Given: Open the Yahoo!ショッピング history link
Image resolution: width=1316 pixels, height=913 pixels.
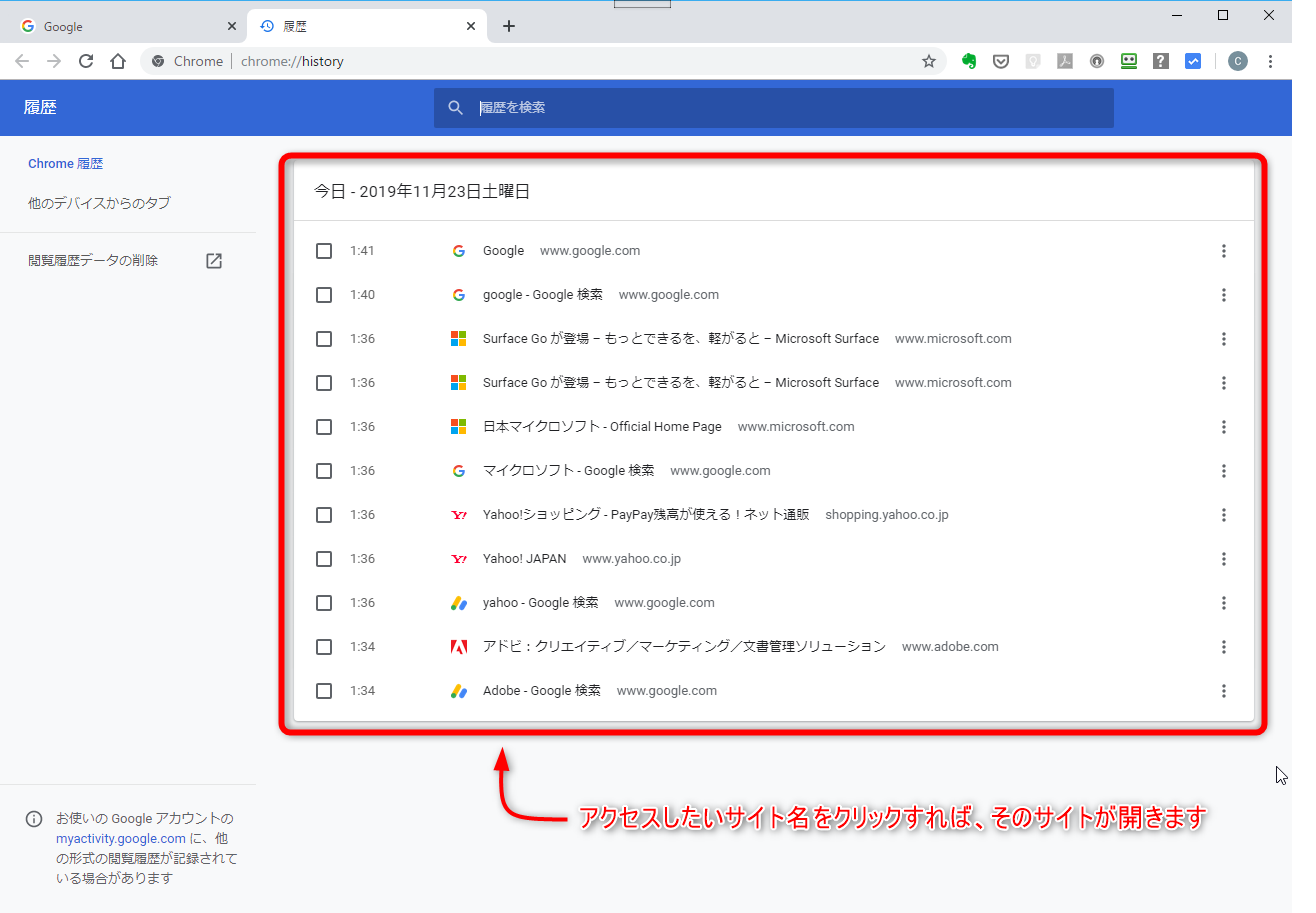Looking at the screenshot, I should point(646,515).
